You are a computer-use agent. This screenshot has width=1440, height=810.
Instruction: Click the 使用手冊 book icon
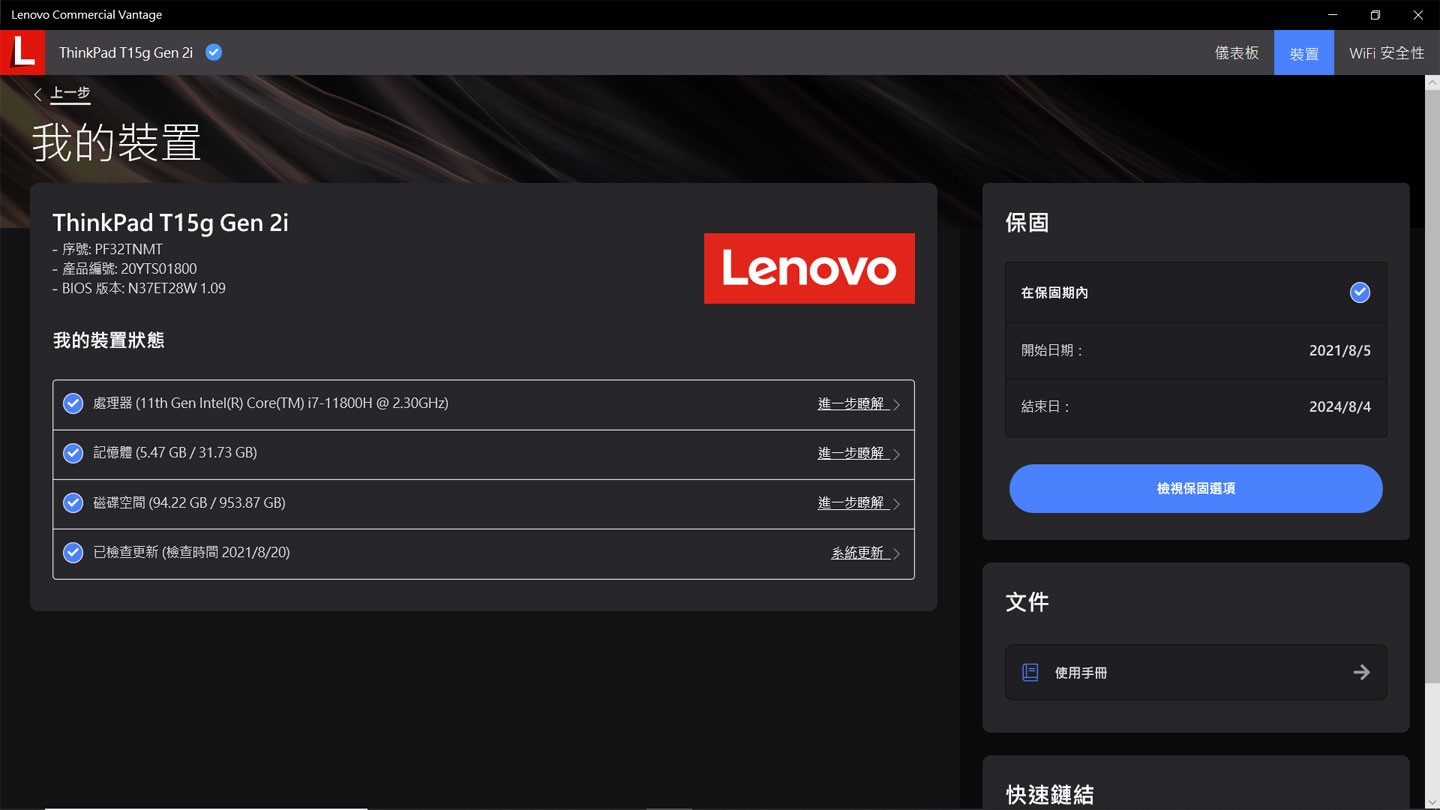[x=1030, y=673]
